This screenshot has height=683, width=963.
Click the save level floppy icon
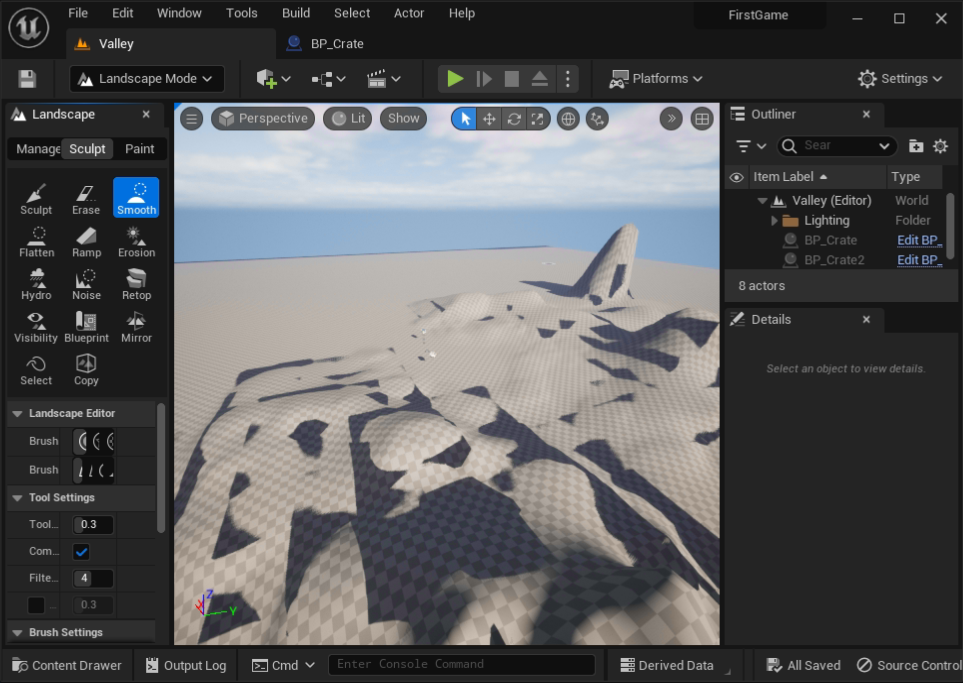click(x=27, y=79)
